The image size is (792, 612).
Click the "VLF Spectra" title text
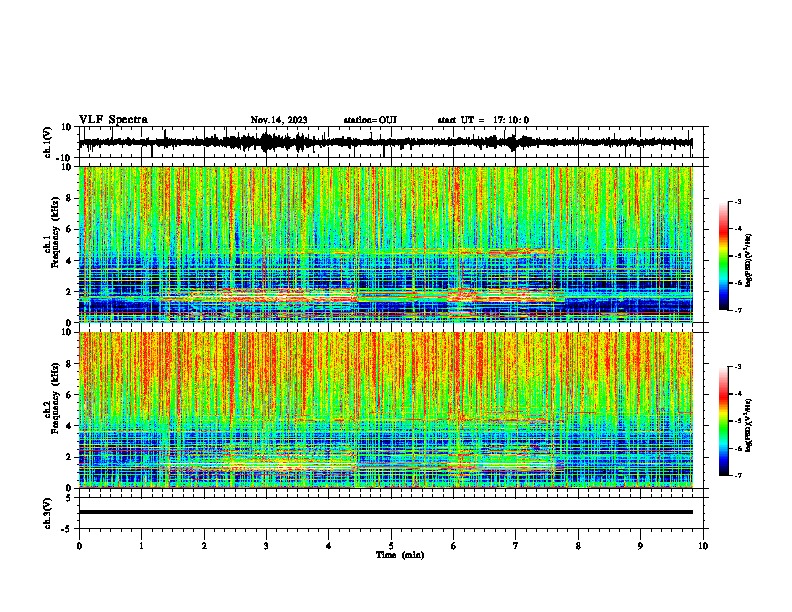[113, 120]
